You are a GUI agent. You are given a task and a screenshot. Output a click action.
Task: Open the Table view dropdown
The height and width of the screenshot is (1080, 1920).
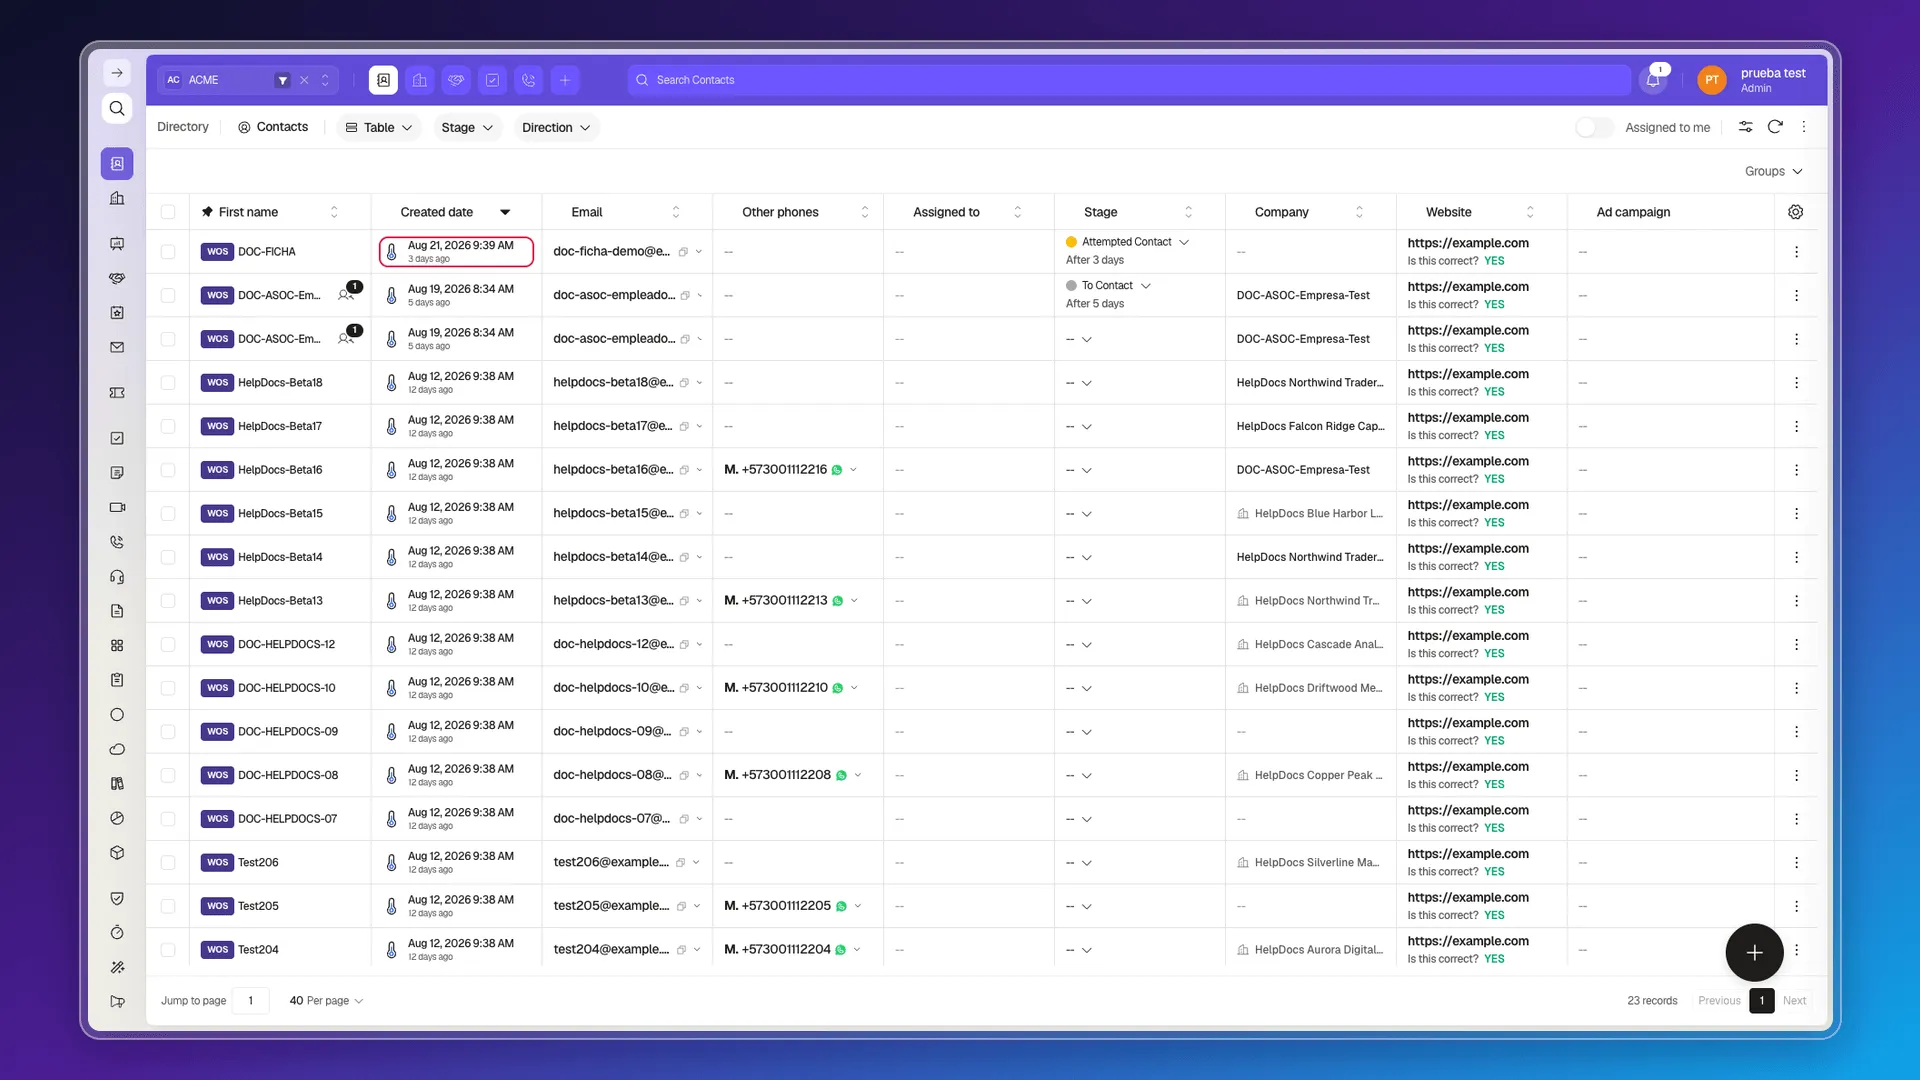[x=379, y=127]
